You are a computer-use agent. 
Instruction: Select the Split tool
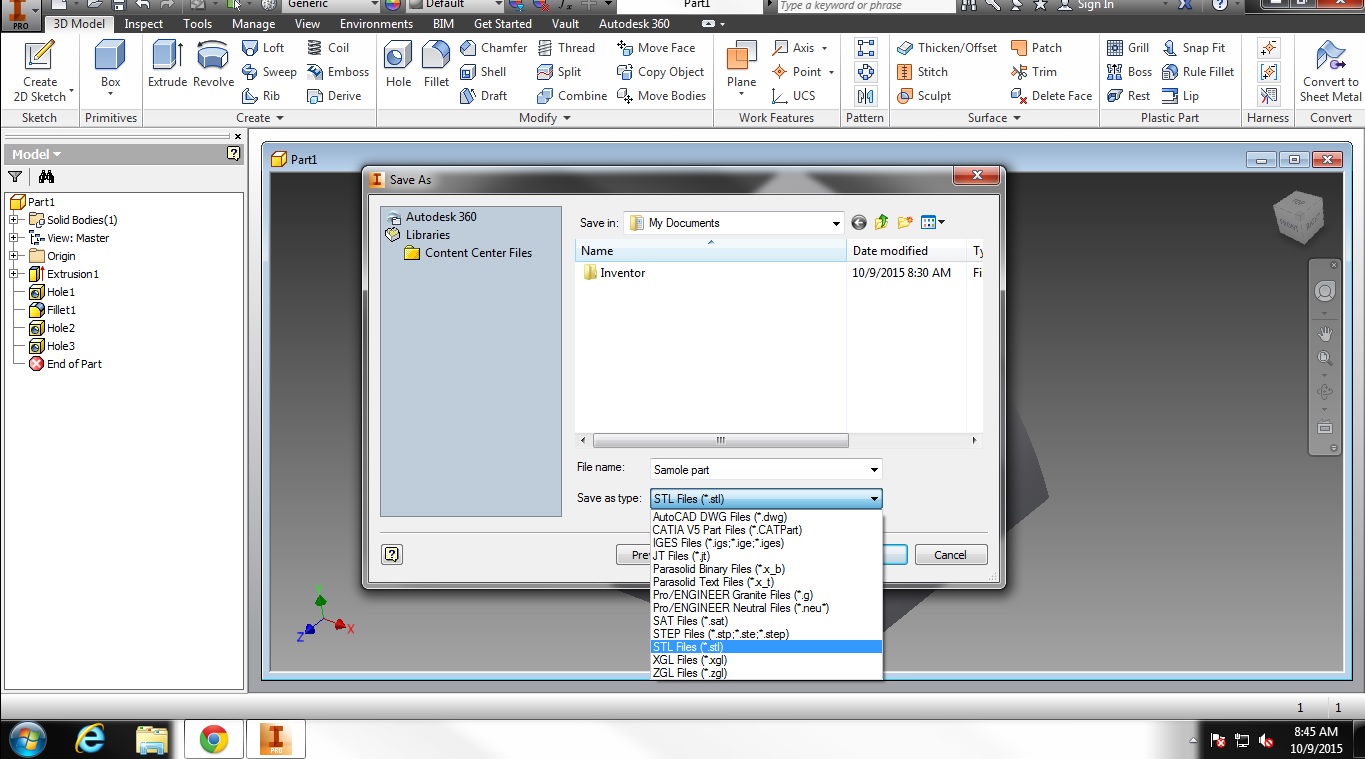[559, 72]
